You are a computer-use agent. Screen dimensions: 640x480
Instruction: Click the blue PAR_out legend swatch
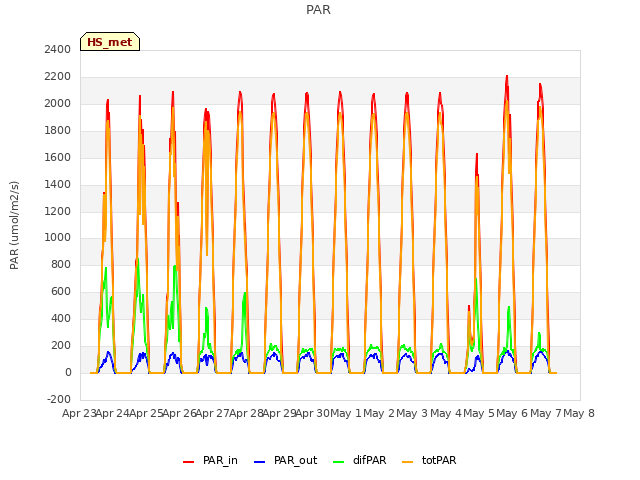(x=259, y=462)
